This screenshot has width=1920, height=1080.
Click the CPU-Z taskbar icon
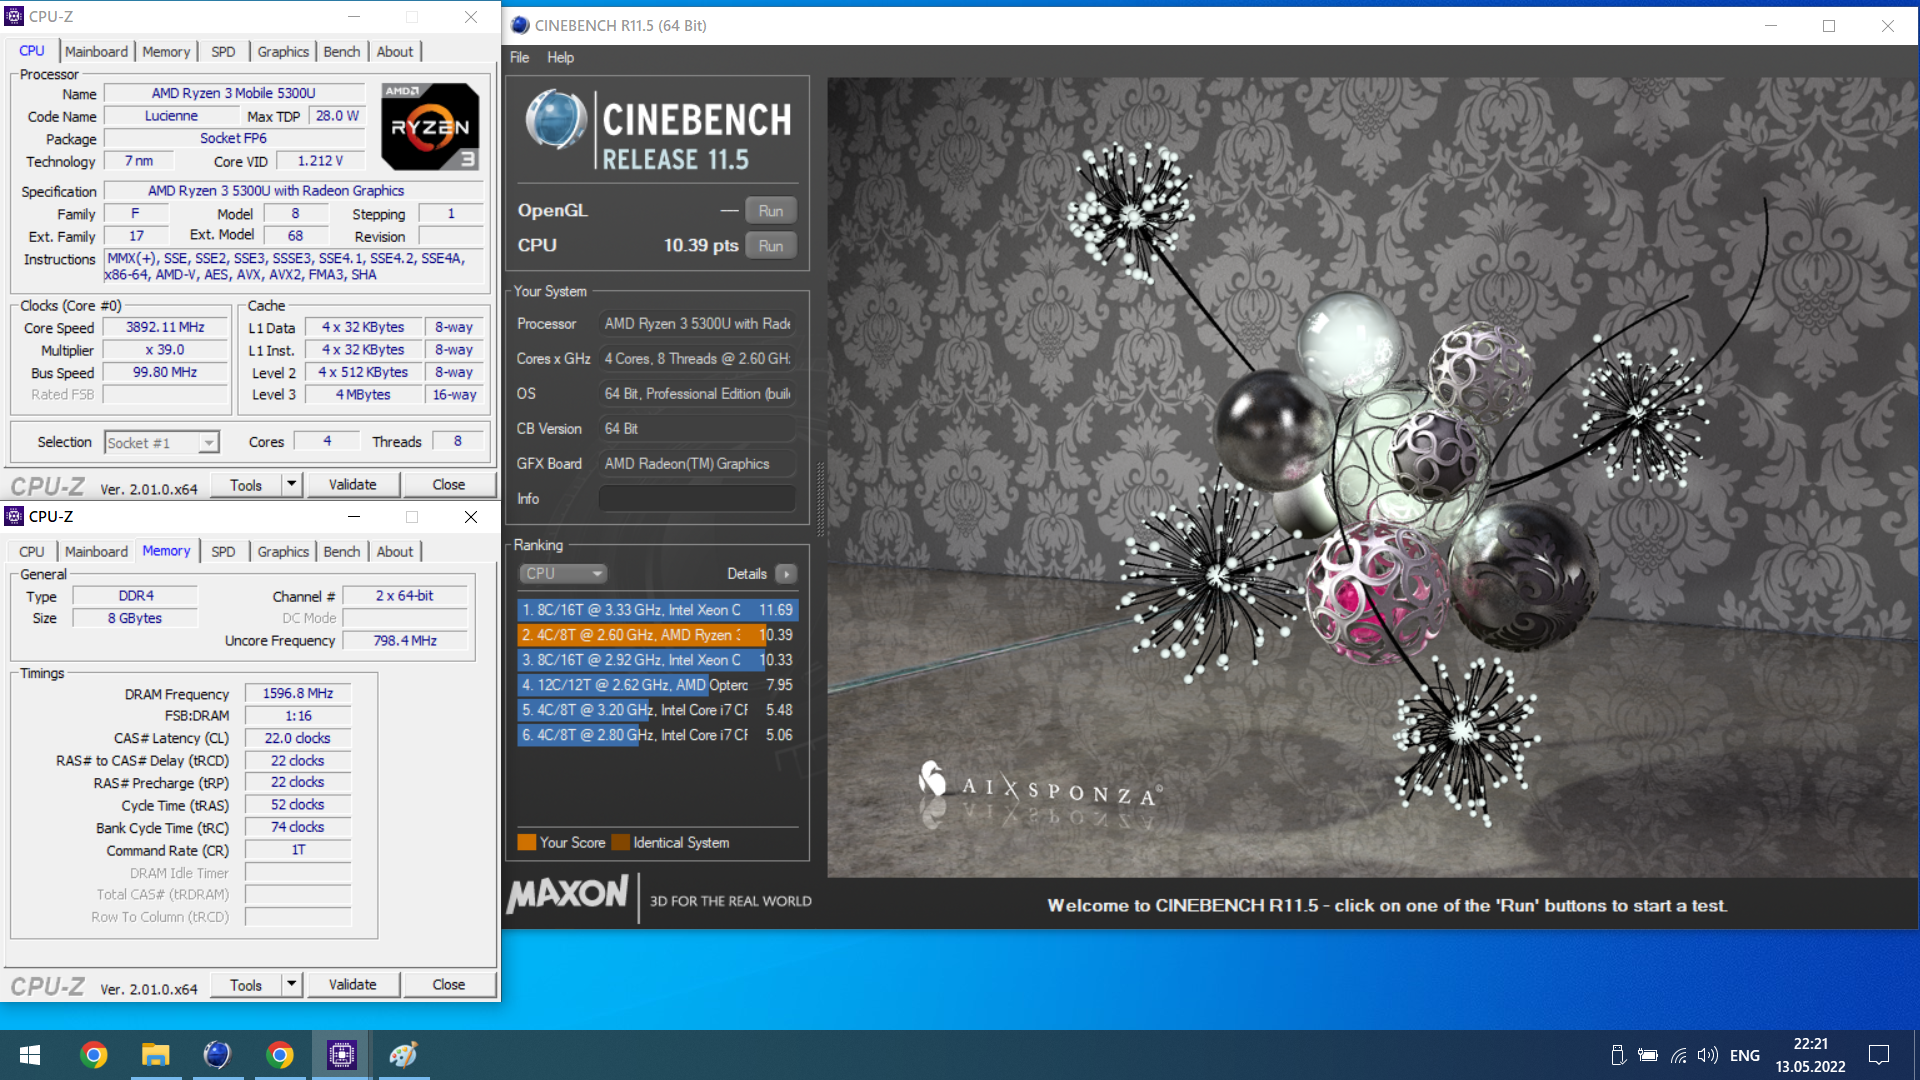click(342, 1055)
